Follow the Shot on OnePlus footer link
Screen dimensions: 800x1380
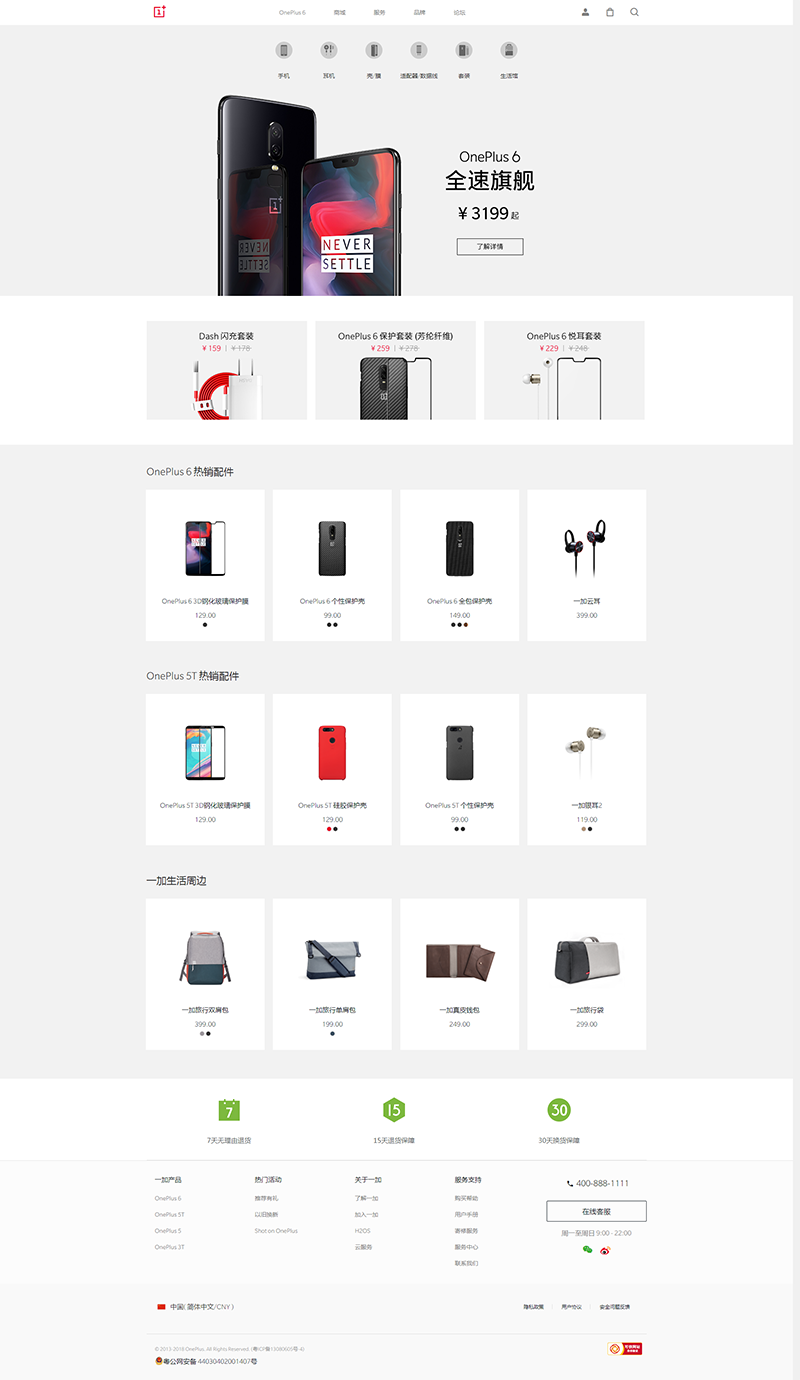click(x=276, y=1231)
